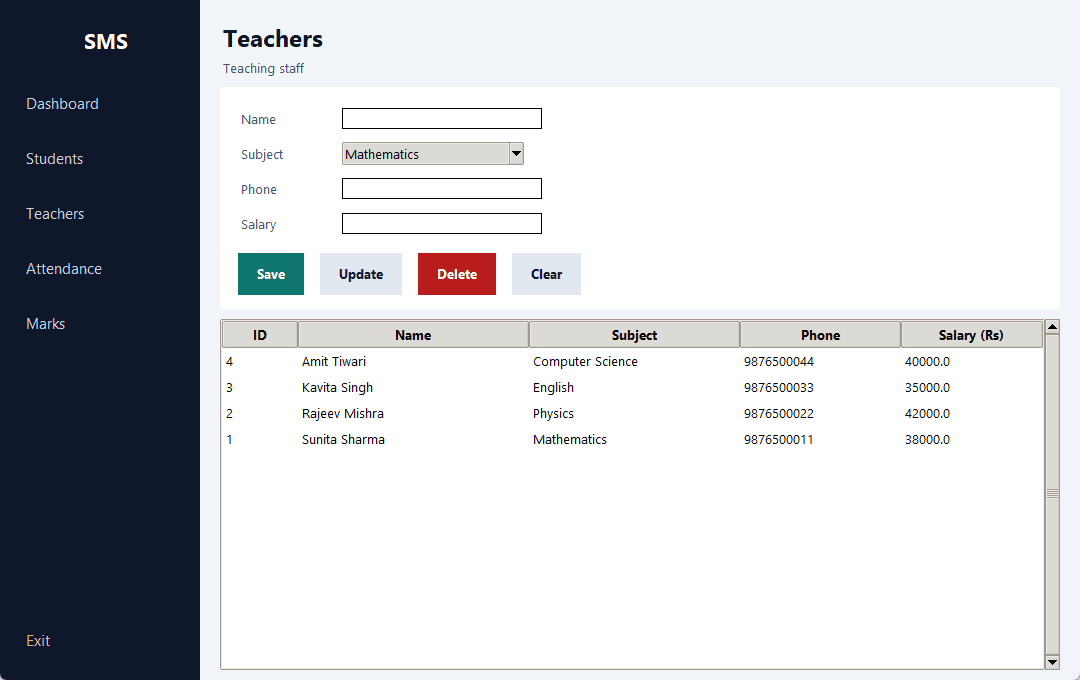The height and width of the screenshot is (680, 1080).
Task: Select the Sunita Sharma row
Action: tap(632, 440)
